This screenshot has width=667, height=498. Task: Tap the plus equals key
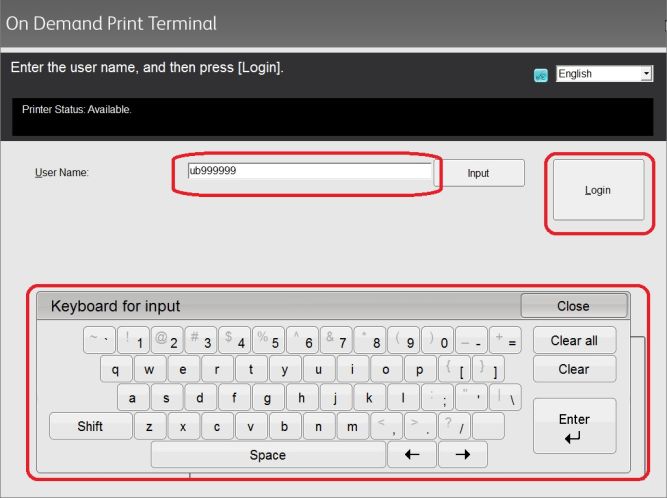coord(506,341)
